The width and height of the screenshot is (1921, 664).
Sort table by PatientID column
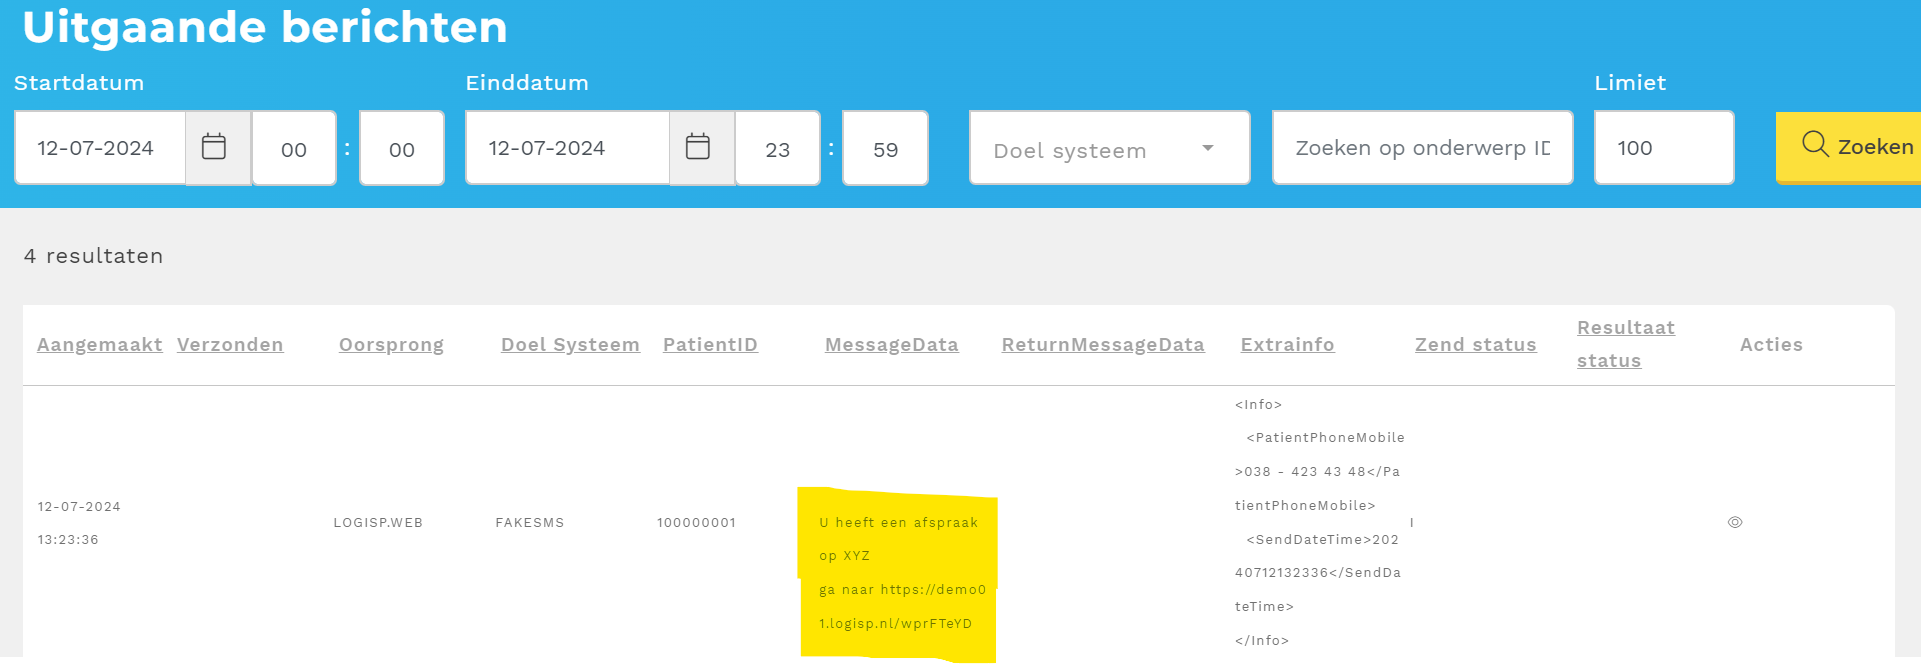click(710, 345)
